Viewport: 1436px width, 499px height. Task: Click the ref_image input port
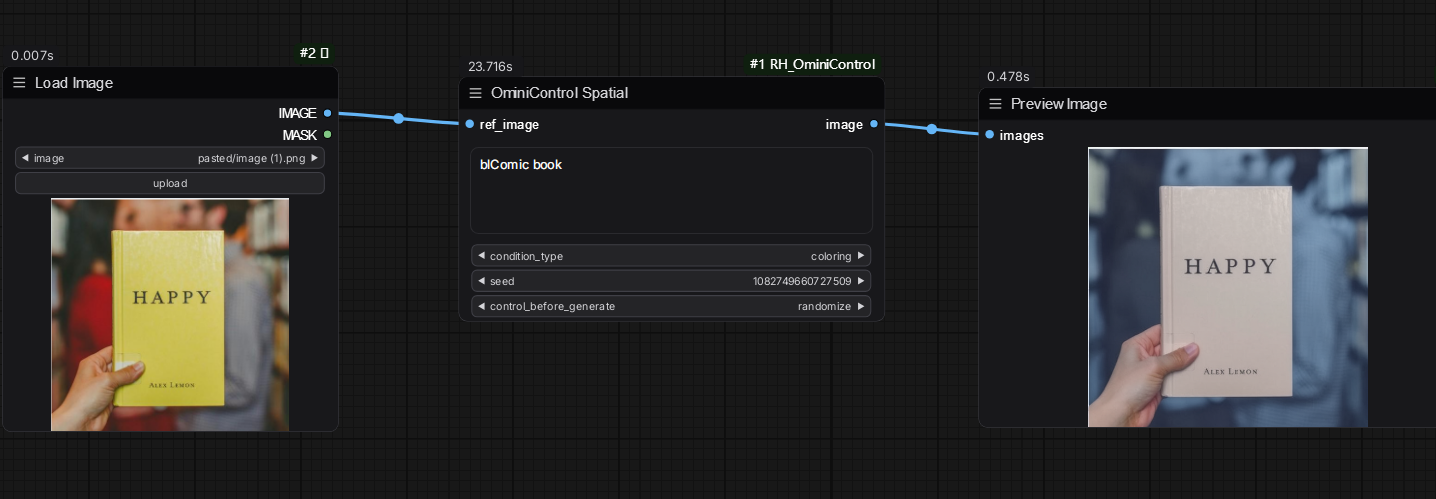[470, 124]
